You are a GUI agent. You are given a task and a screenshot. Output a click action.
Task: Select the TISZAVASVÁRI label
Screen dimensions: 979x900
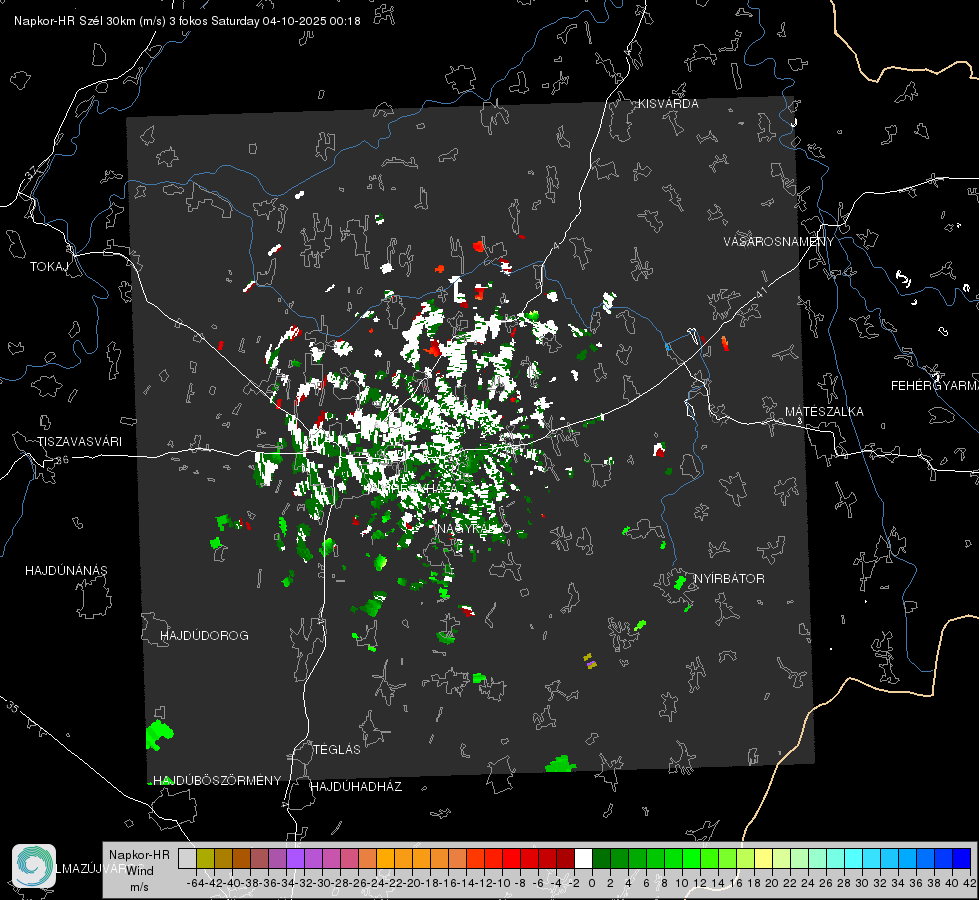click(79, 442)
